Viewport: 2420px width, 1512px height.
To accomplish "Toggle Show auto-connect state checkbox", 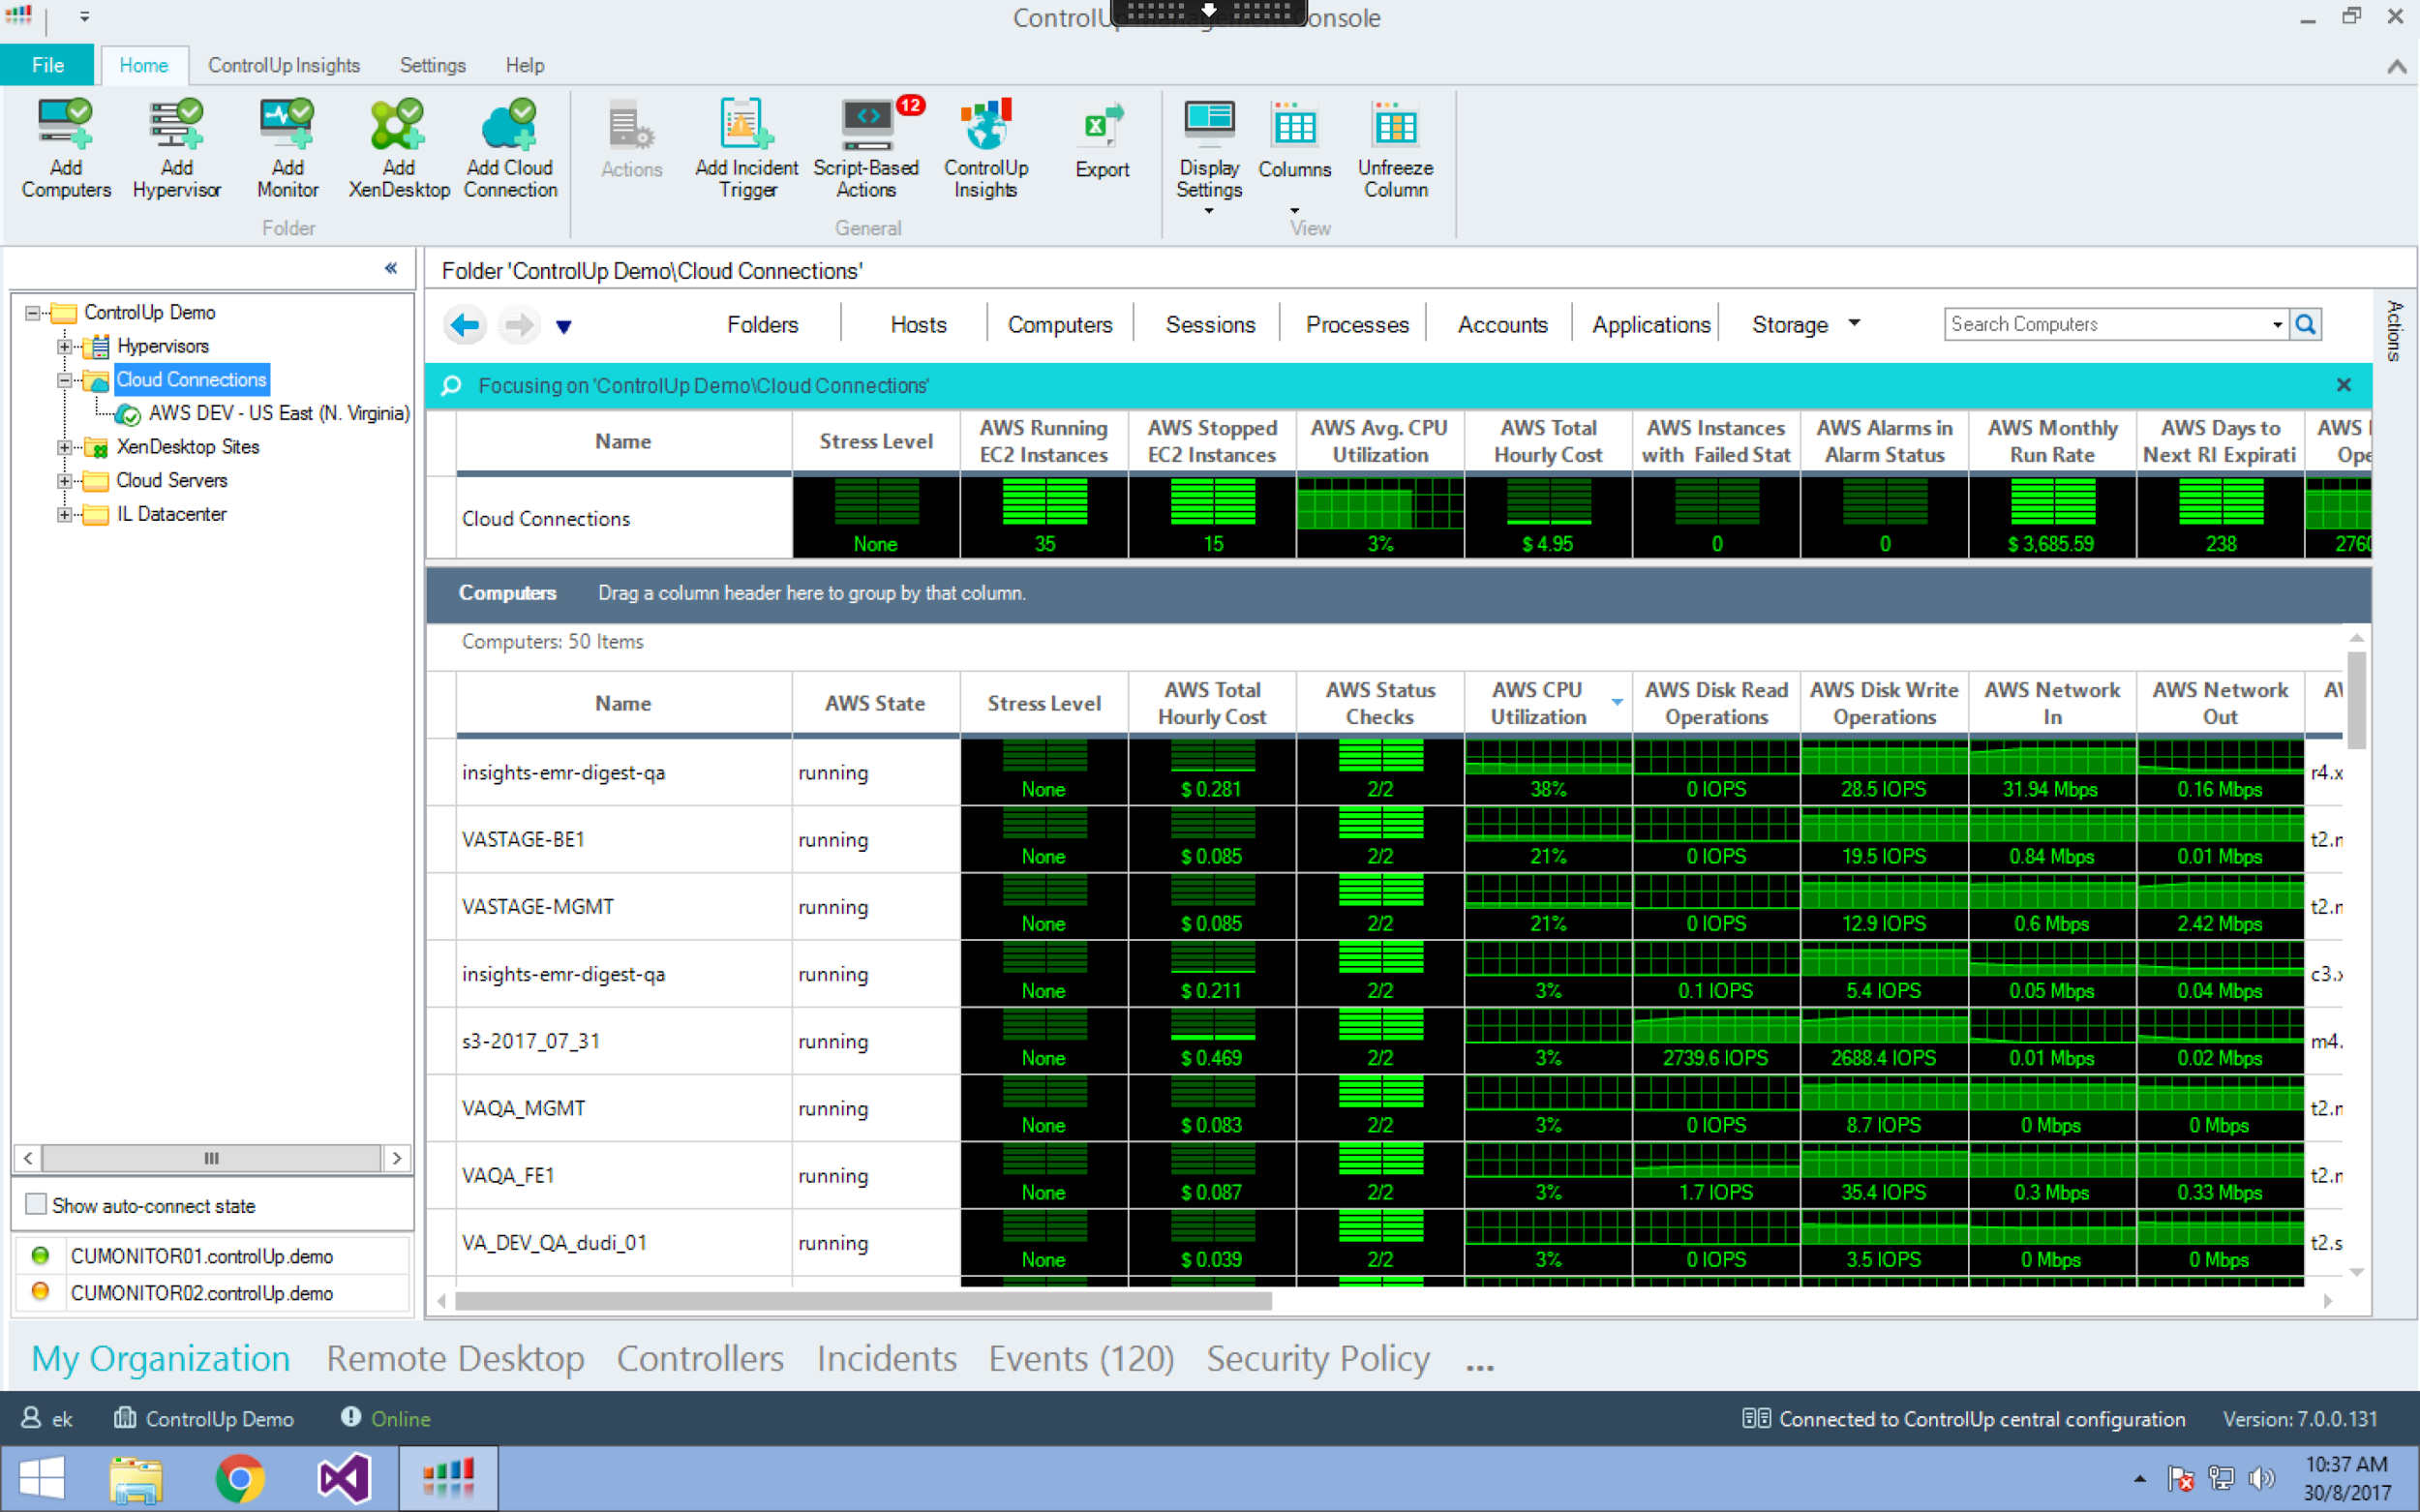I will 36,1204.
